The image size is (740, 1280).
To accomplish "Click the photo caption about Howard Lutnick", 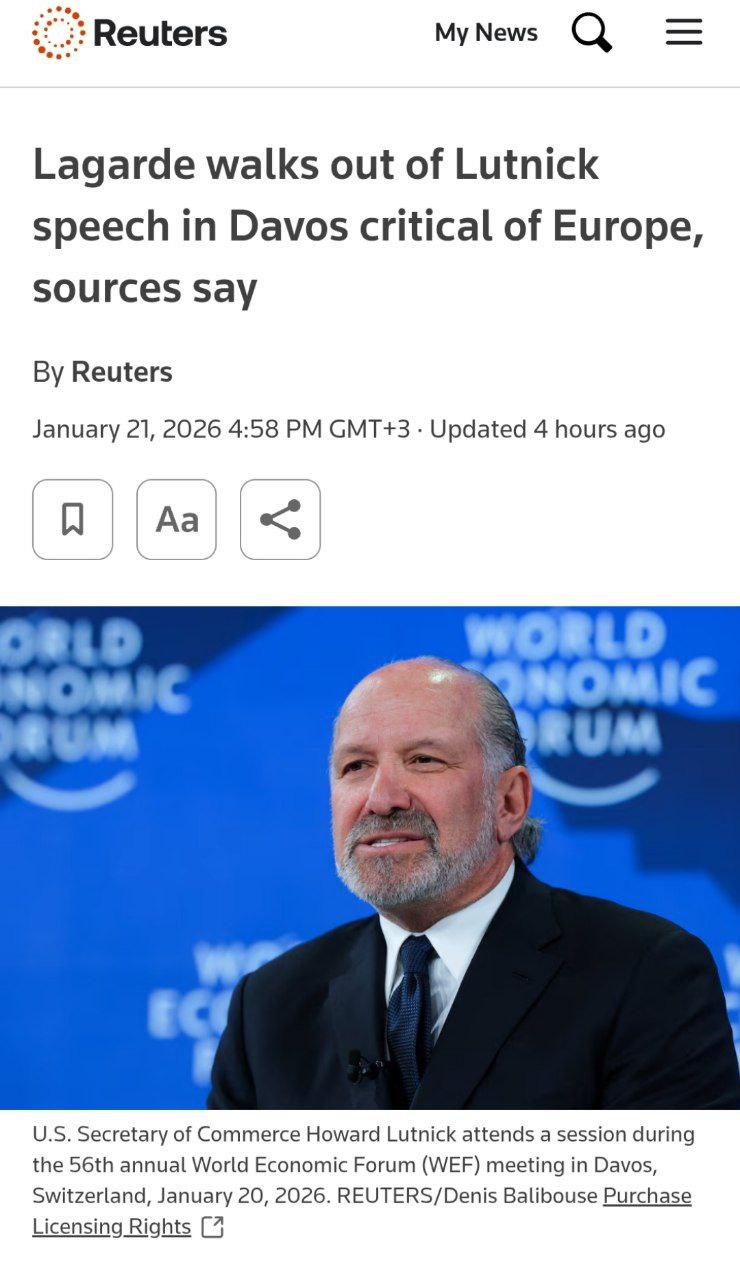I will point(364,1165).
